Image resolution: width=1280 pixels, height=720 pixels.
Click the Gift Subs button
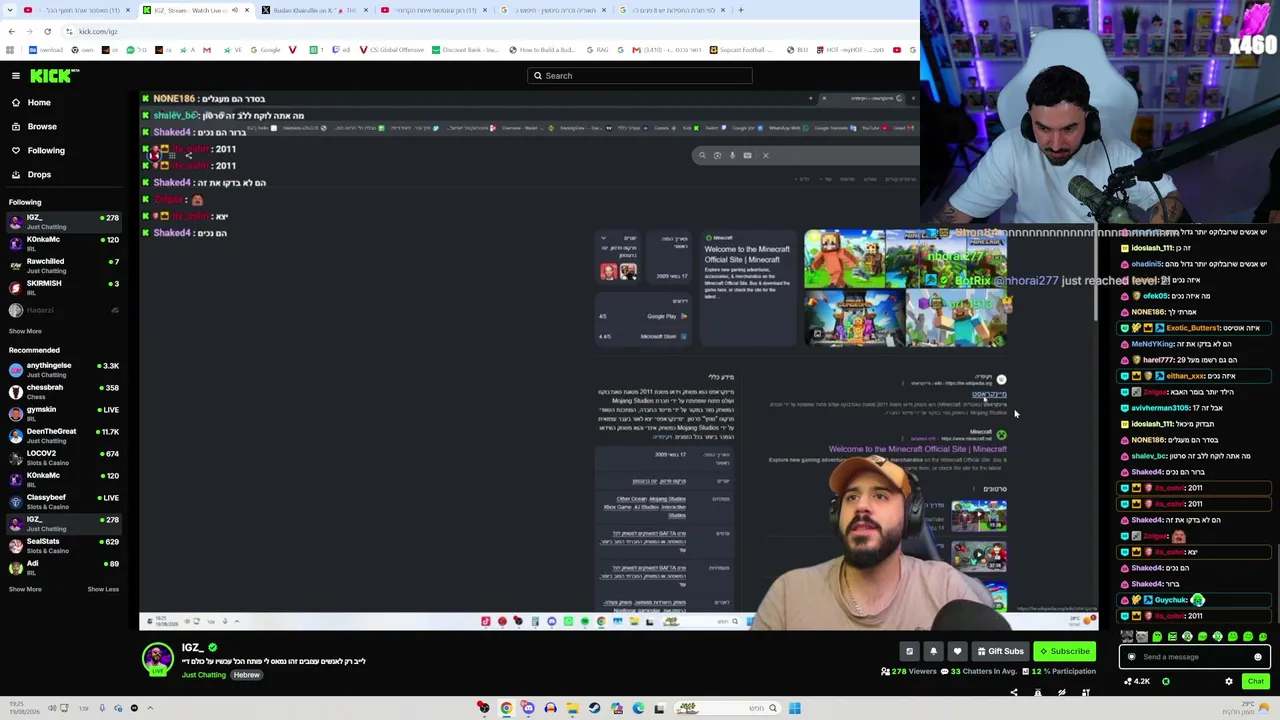(1000, 651)
